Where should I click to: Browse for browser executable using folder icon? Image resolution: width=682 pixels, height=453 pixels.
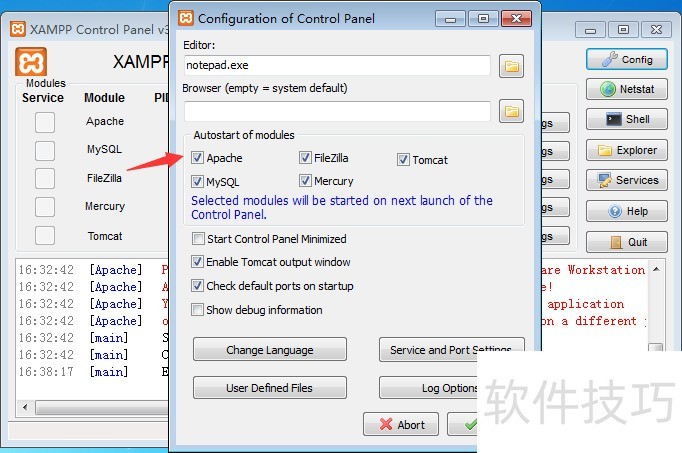[x=511, y=111]
